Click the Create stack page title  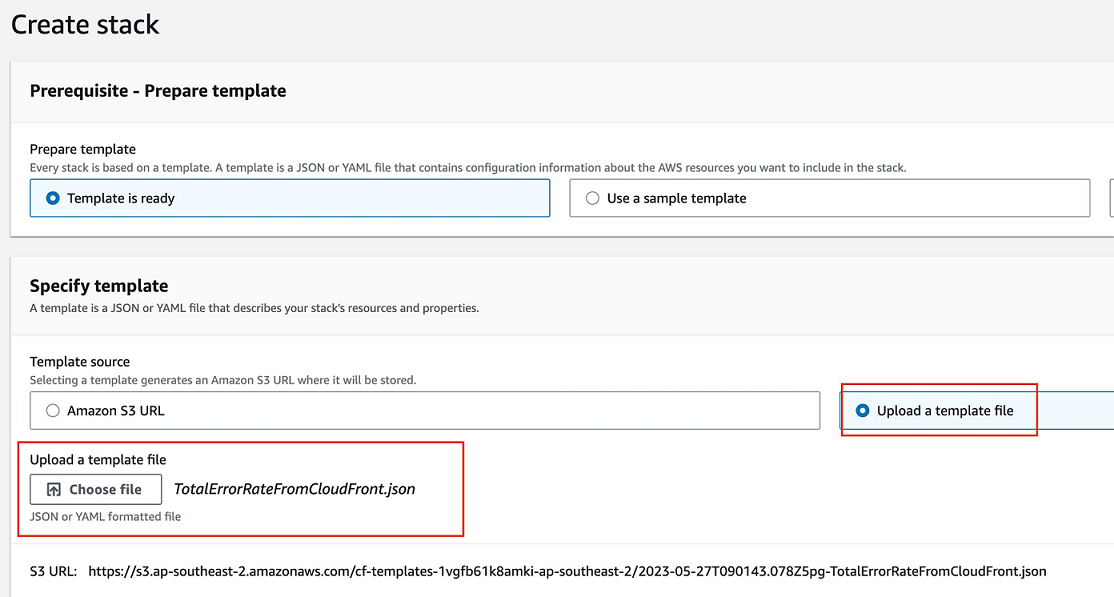pos(85,25)
